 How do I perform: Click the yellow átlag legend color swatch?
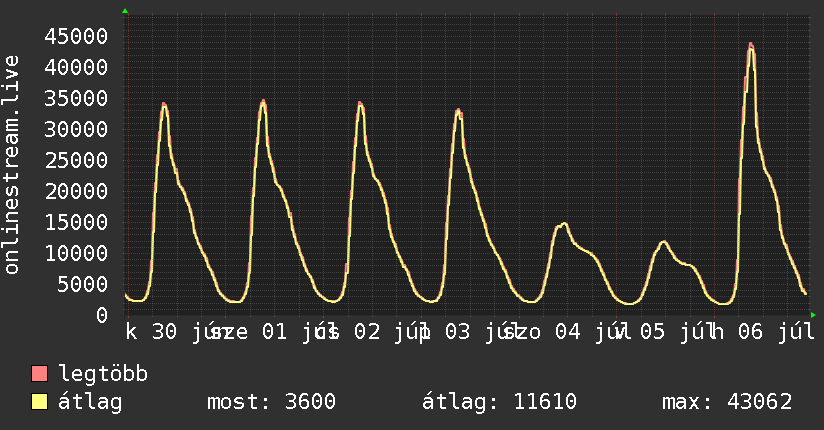coord(39,401)
